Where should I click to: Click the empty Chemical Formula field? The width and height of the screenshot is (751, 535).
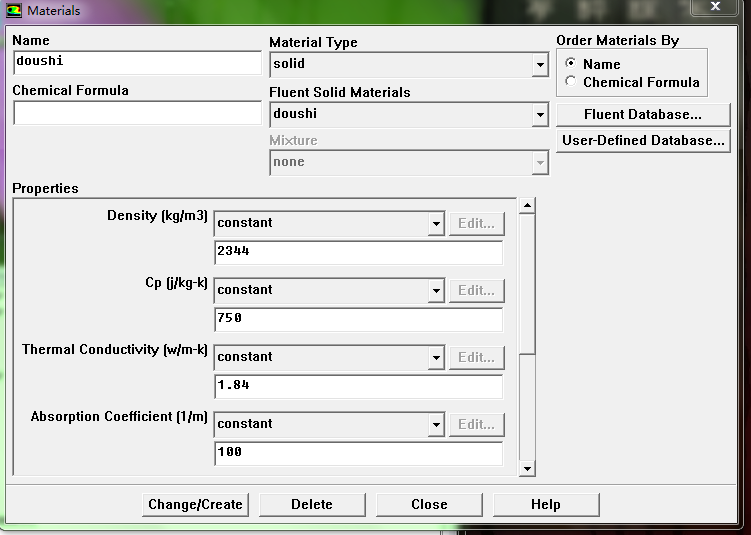(137, 113)
